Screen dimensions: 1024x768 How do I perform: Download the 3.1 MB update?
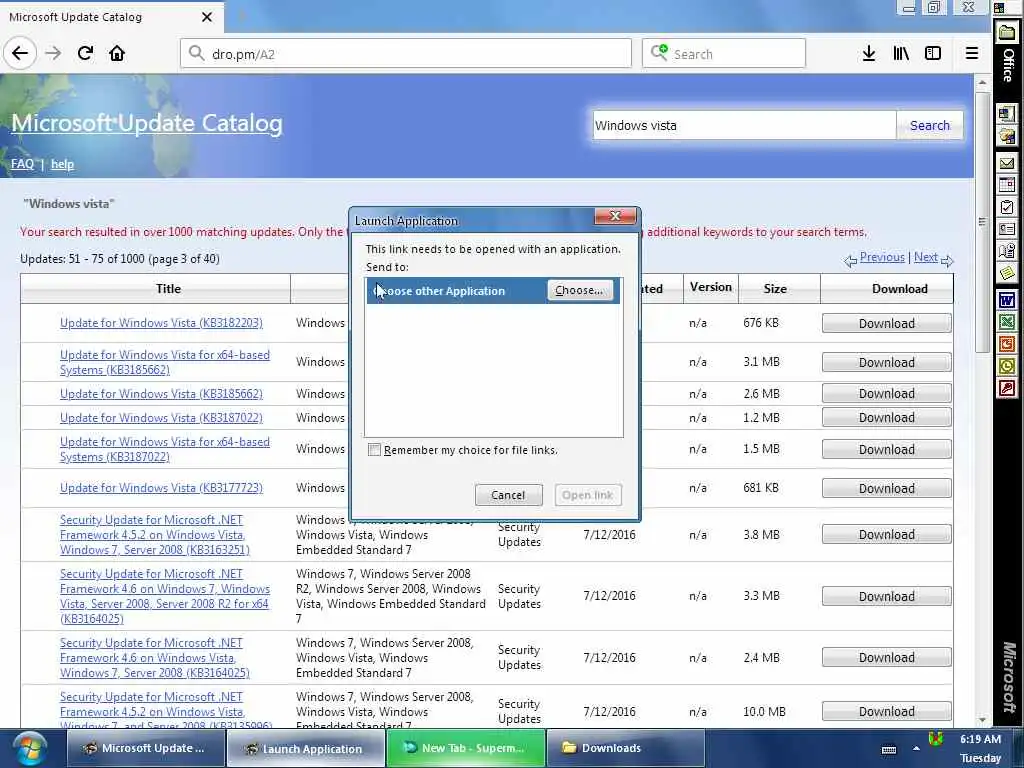(886, 362)
